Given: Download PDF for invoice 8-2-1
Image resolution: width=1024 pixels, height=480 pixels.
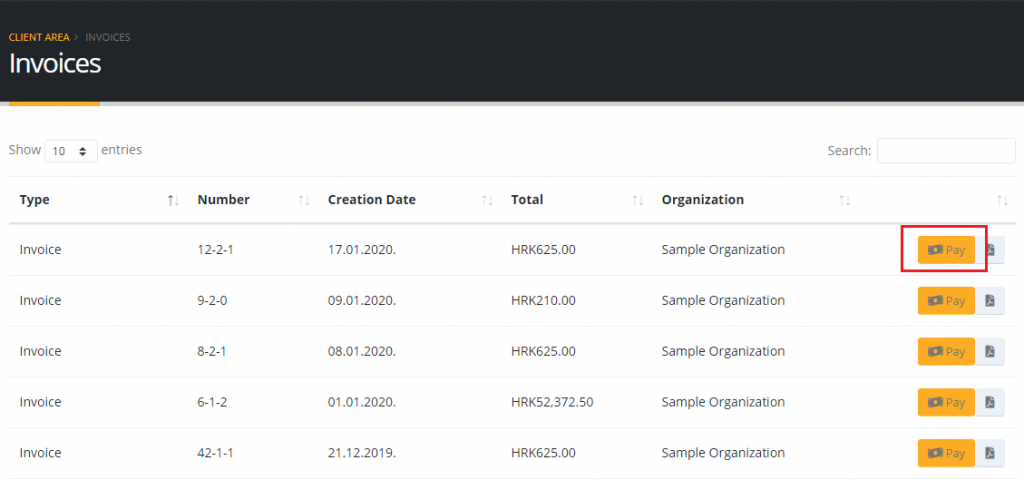Looking at the screenshot, I should tap(990, 352).
